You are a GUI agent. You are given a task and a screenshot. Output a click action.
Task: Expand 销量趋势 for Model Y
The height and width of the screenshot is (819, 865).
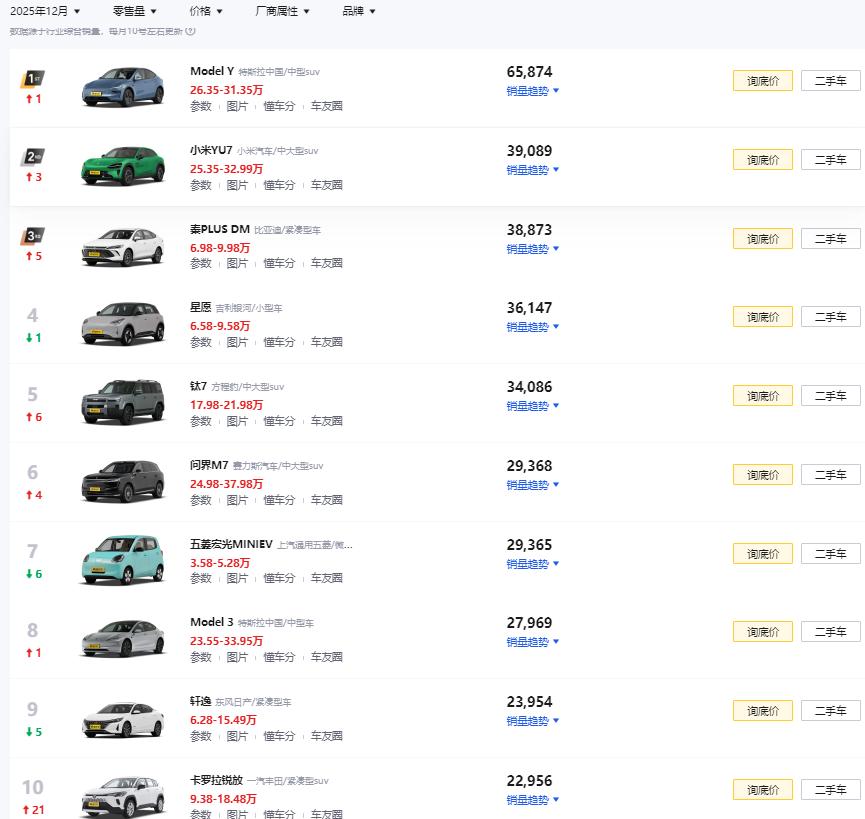532,91
